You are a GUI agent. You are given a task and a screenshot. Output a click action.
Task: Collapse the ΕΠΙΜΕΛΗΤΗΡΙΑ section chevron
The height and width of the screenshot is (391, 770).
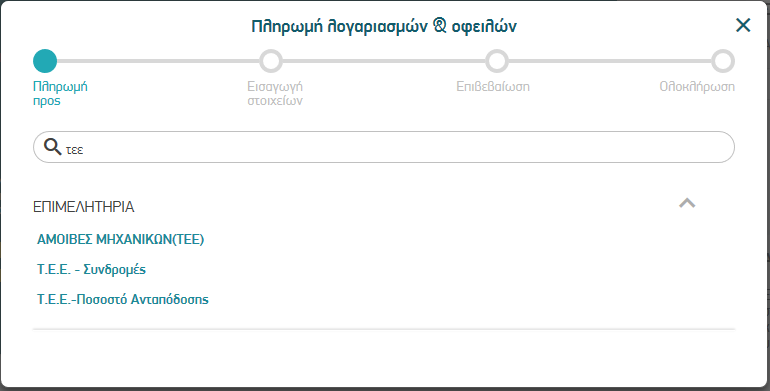click(687, 203)
